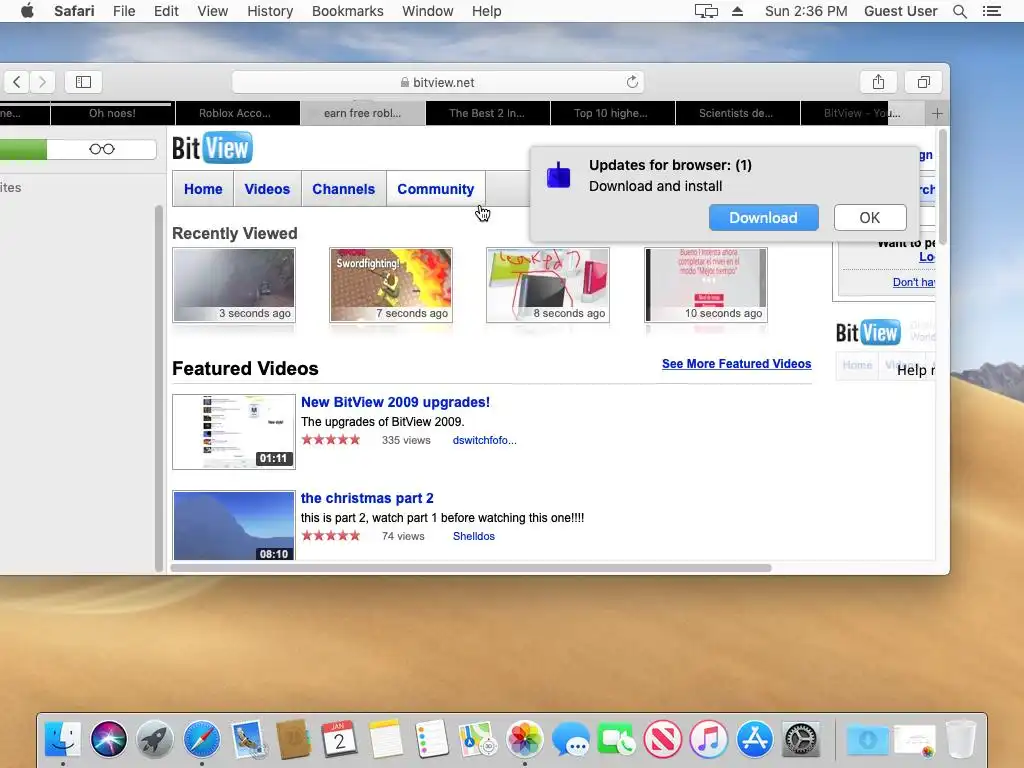
Task: Open Calendar in the Dock
Action: [340, 739]
